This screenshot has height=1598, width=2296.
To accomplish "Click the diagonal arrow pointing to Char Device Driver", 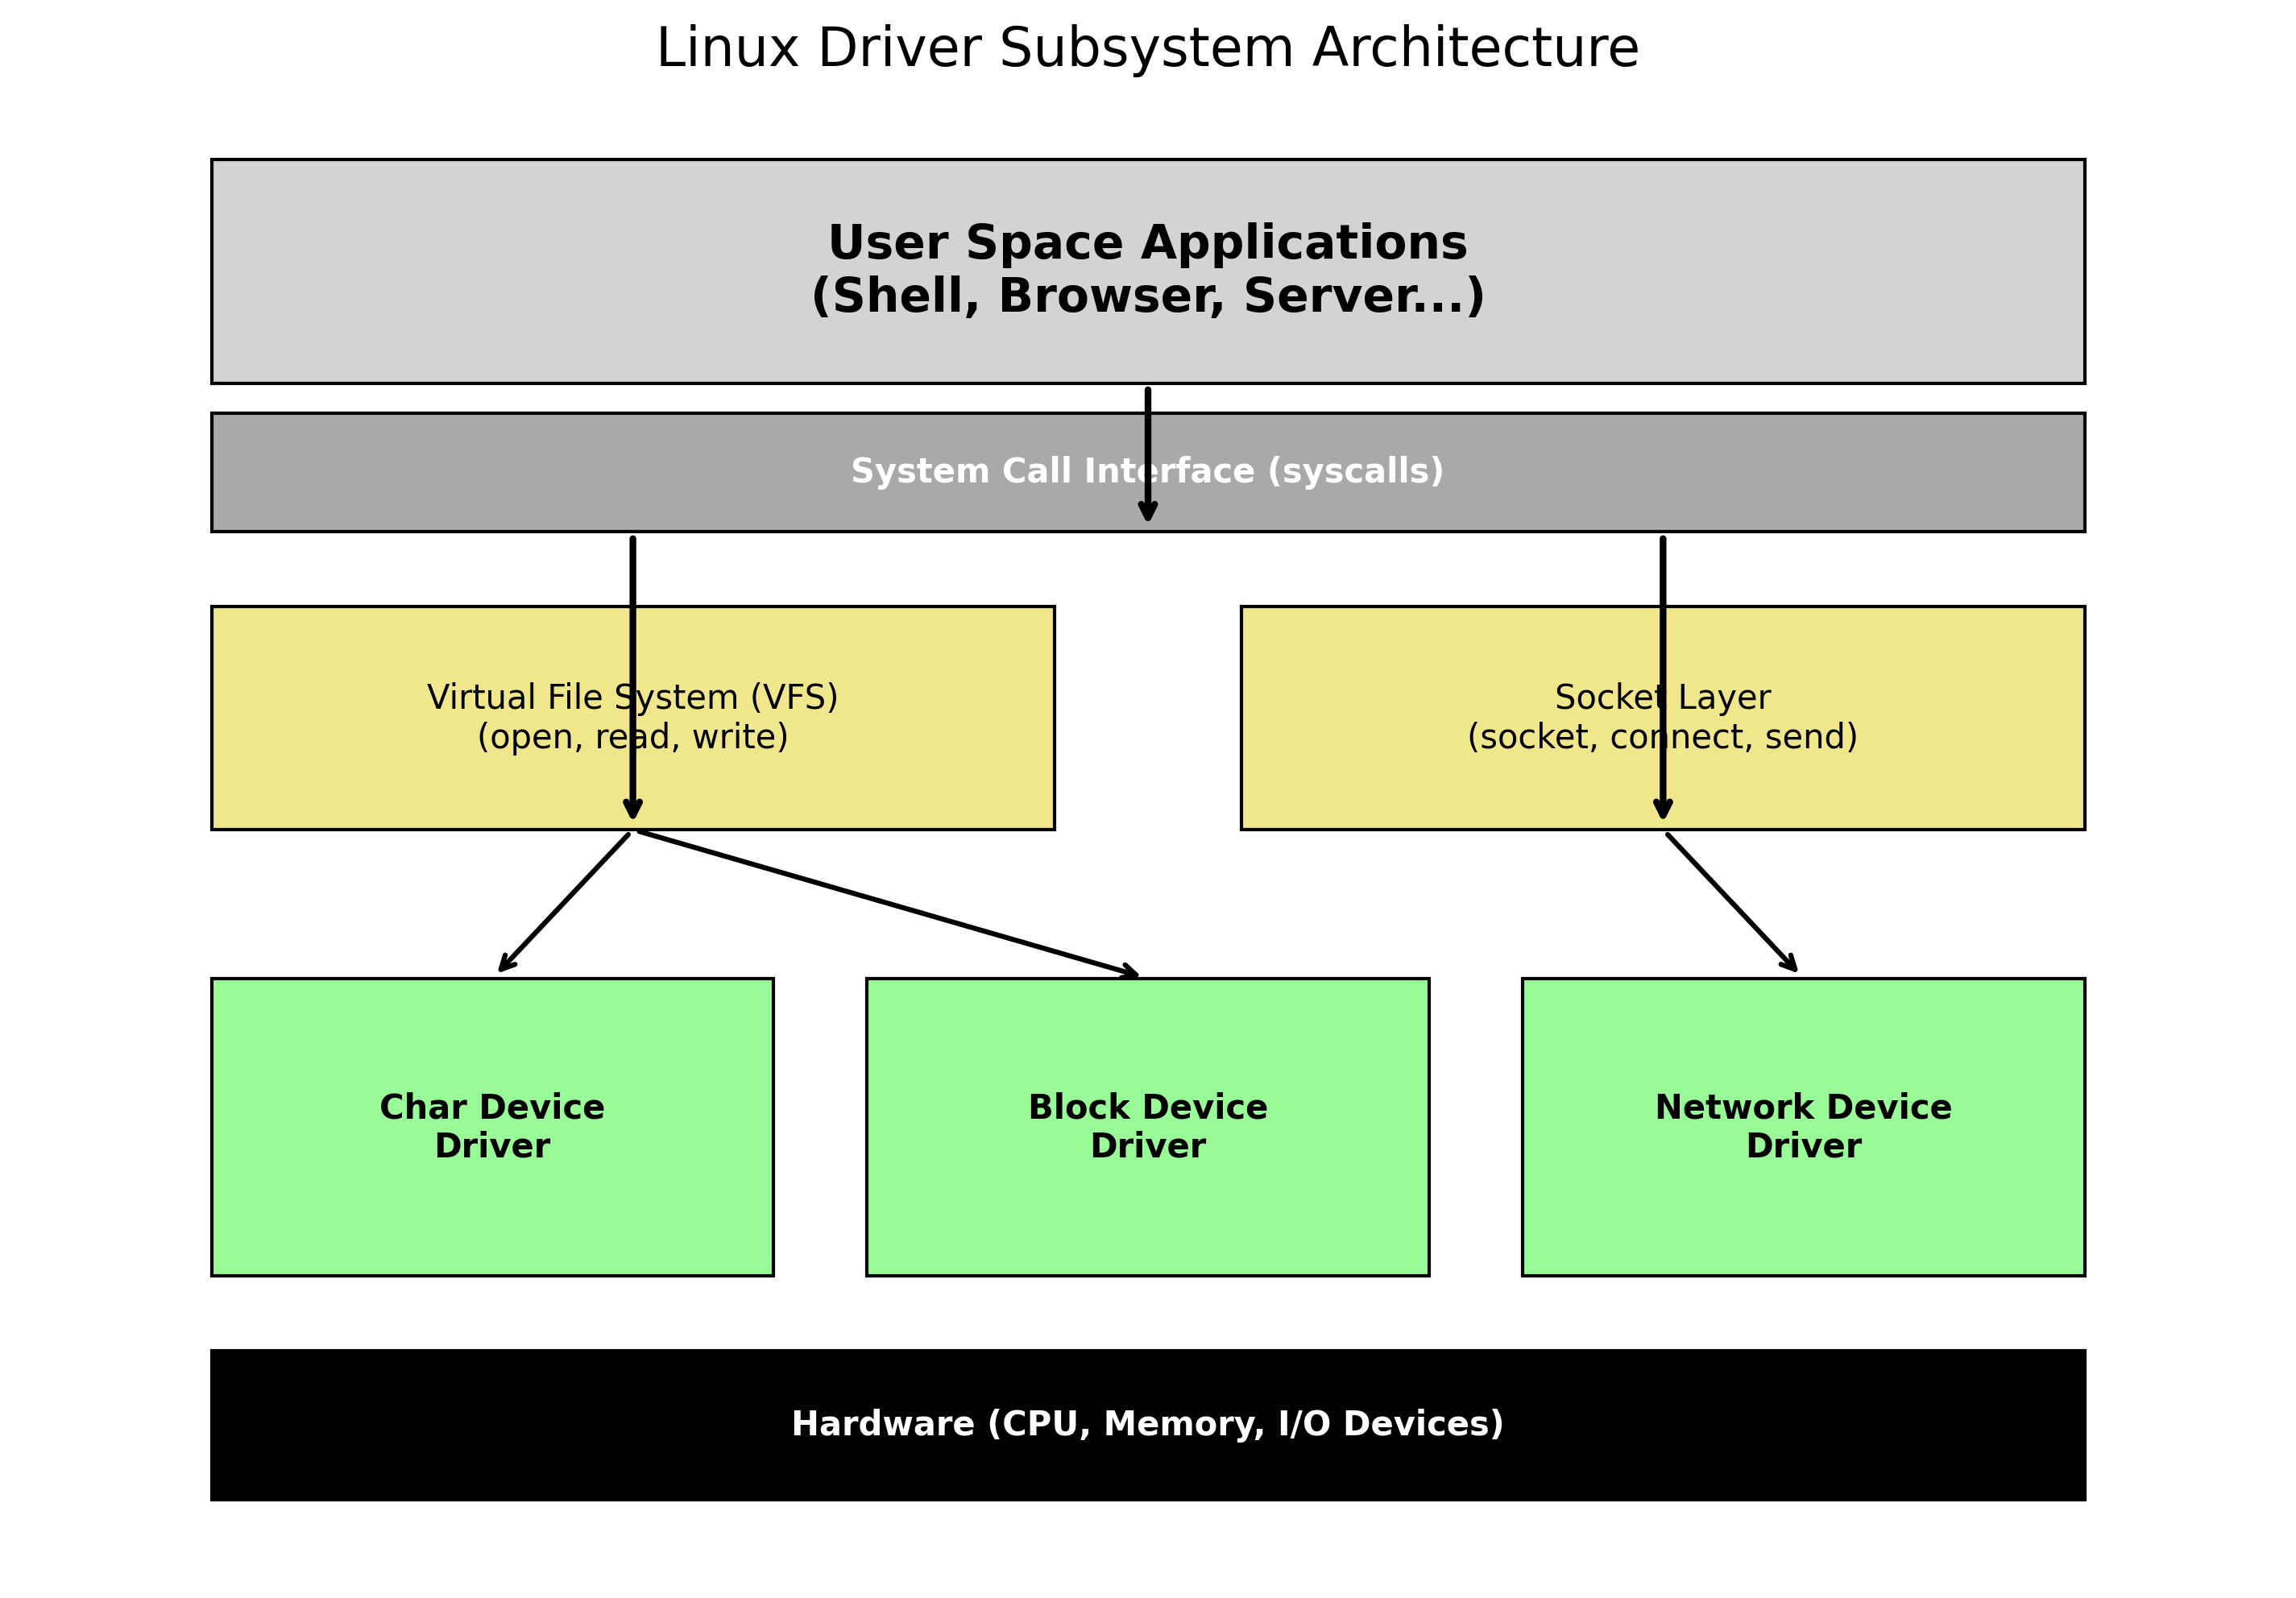I will pyautogui.click(x=565, y=902).
